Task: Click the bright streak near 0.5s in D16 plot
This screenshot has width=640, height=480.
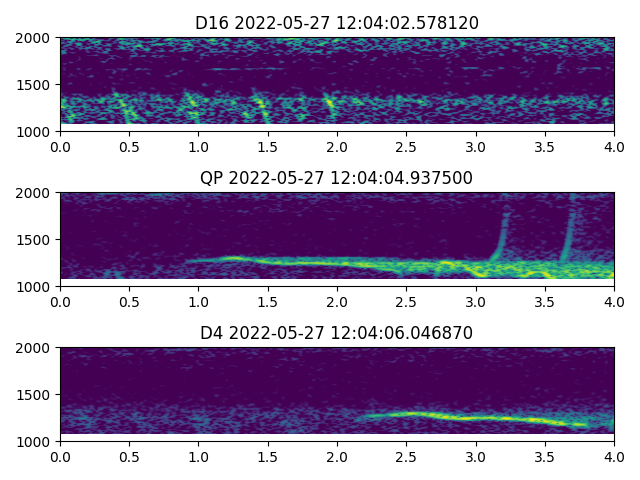Action: point(122,104)
